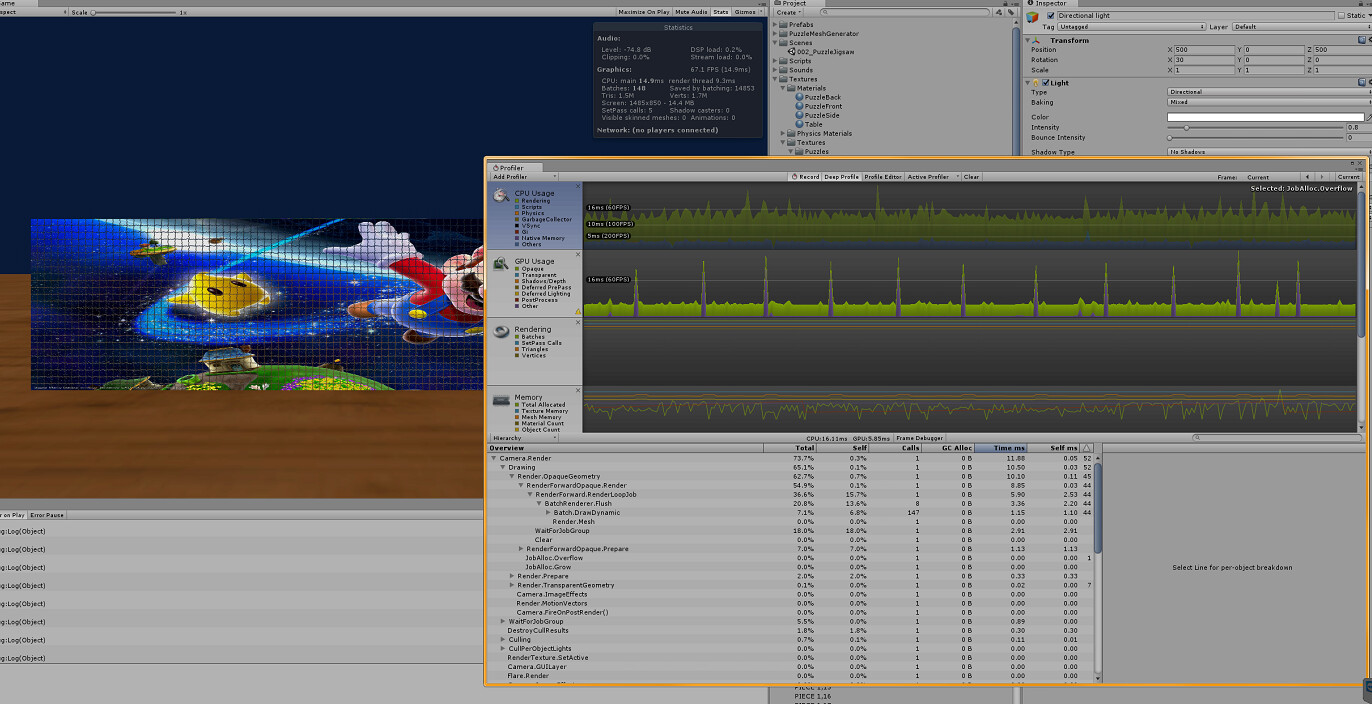
Task: Toggle the Static checkbox in Inspector
Action: [1342, 16]
